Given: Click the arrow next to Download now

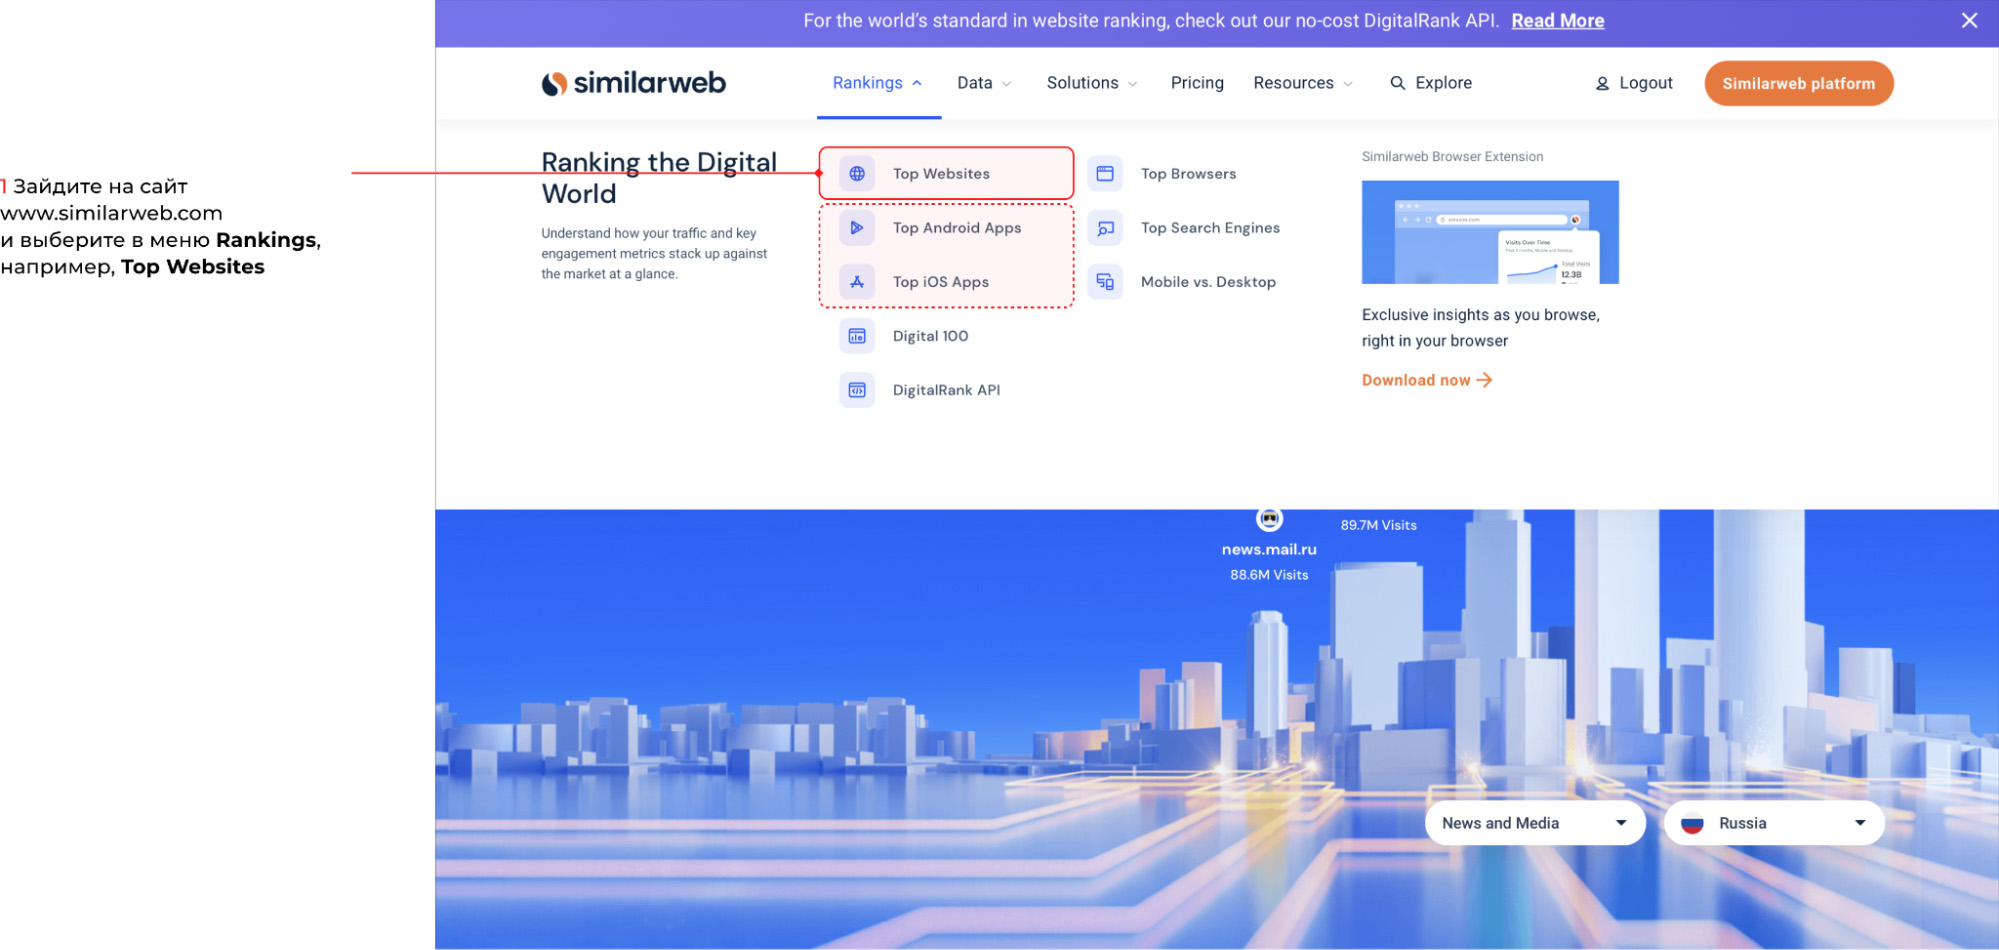Looking at the screenshot, I should [x=1484, y=380].
